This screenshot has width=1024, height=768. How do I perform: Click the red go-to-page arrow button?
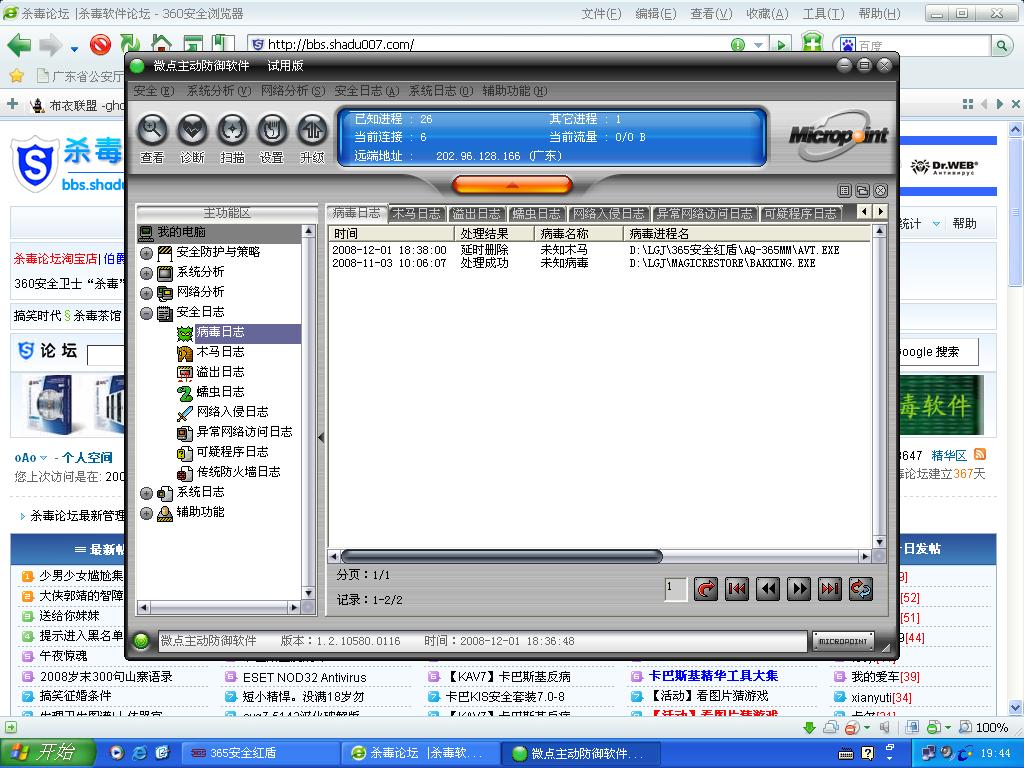[705, 589]
